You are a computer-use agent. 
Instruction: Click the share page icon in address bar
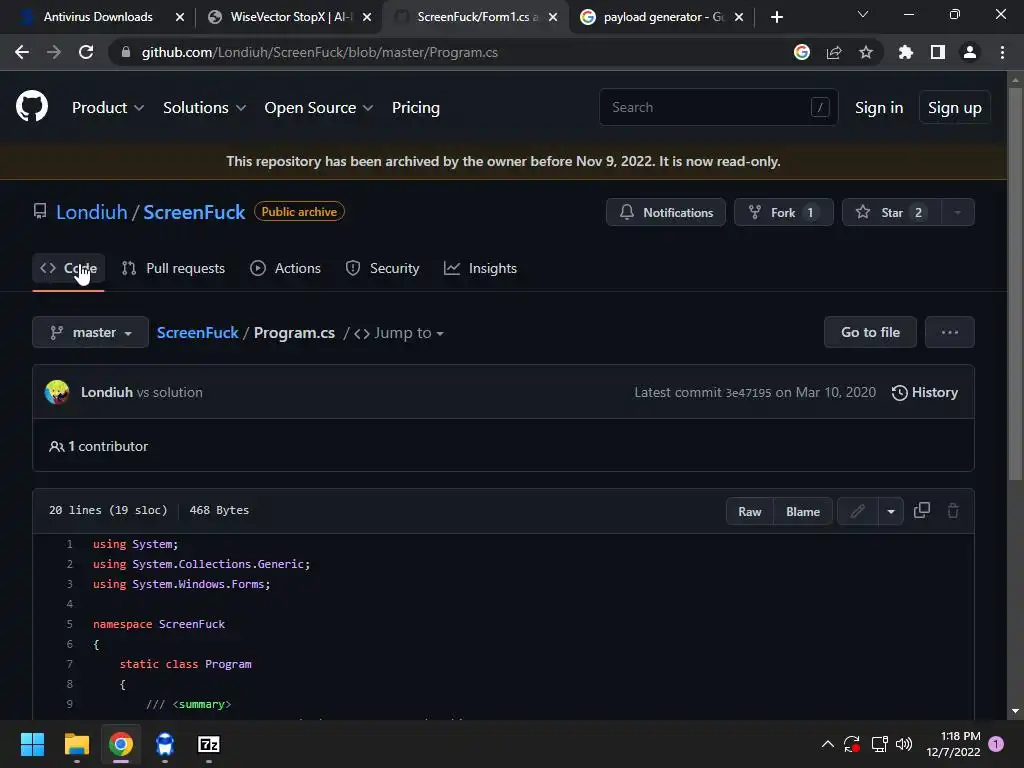(x=834, y=52)
